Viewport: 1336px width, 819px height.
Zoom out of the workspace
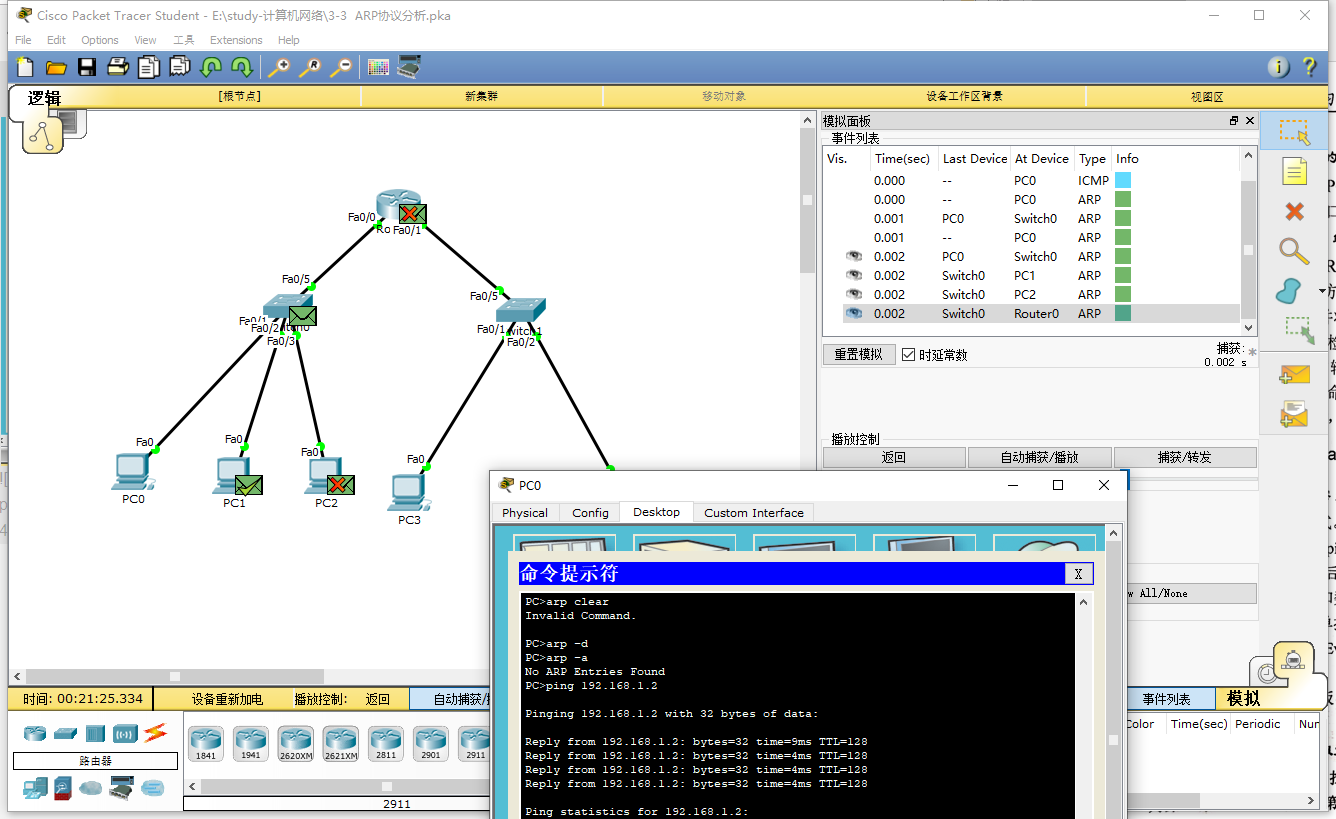pos(341,67)
